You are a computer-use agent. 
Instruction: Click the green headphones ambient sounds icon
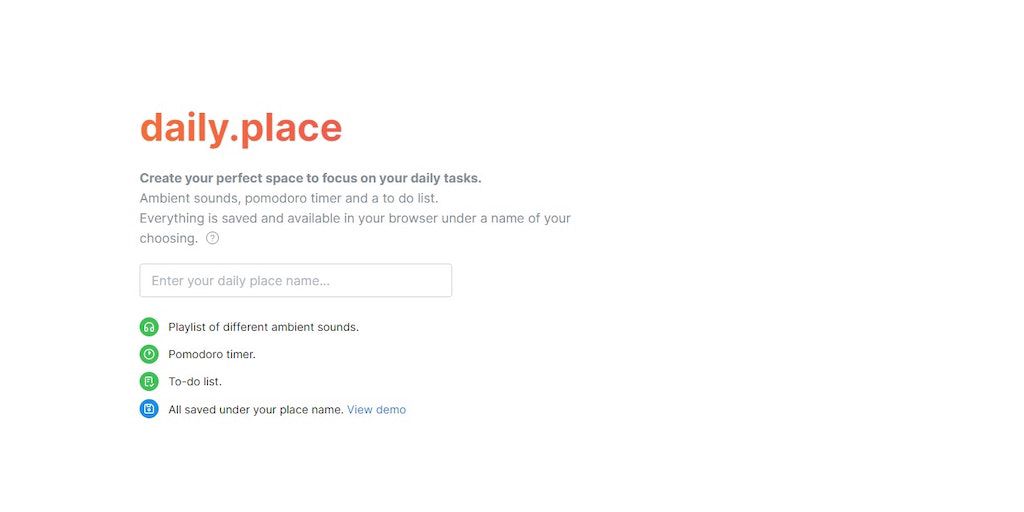coord(149,327)
